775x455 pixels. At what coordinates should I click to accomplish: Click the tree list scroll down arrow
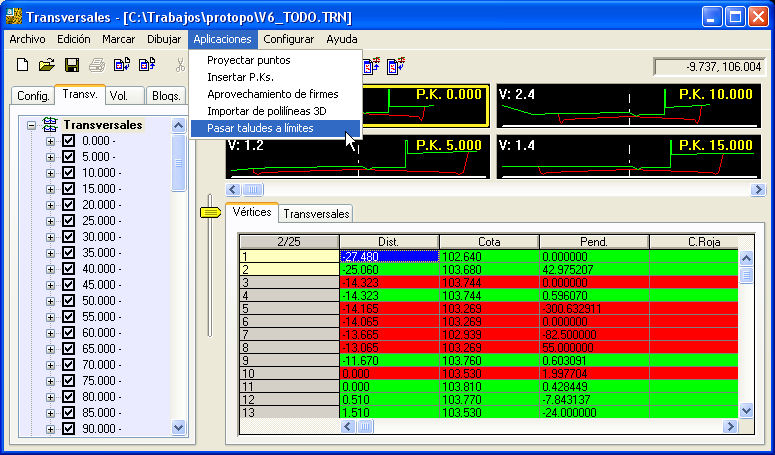[x=178, y=428]
